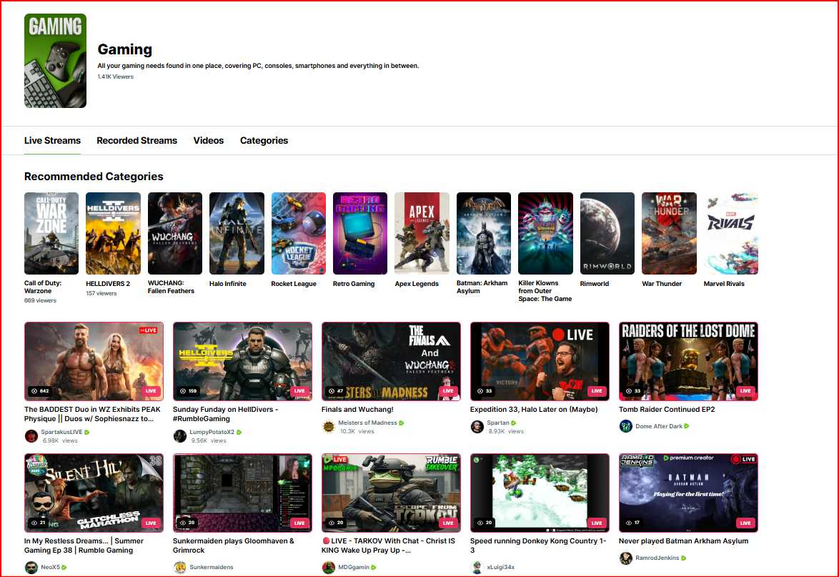Click channel name Meisters of Madness
Screen dimensions: 839x577
pos(368,423)
